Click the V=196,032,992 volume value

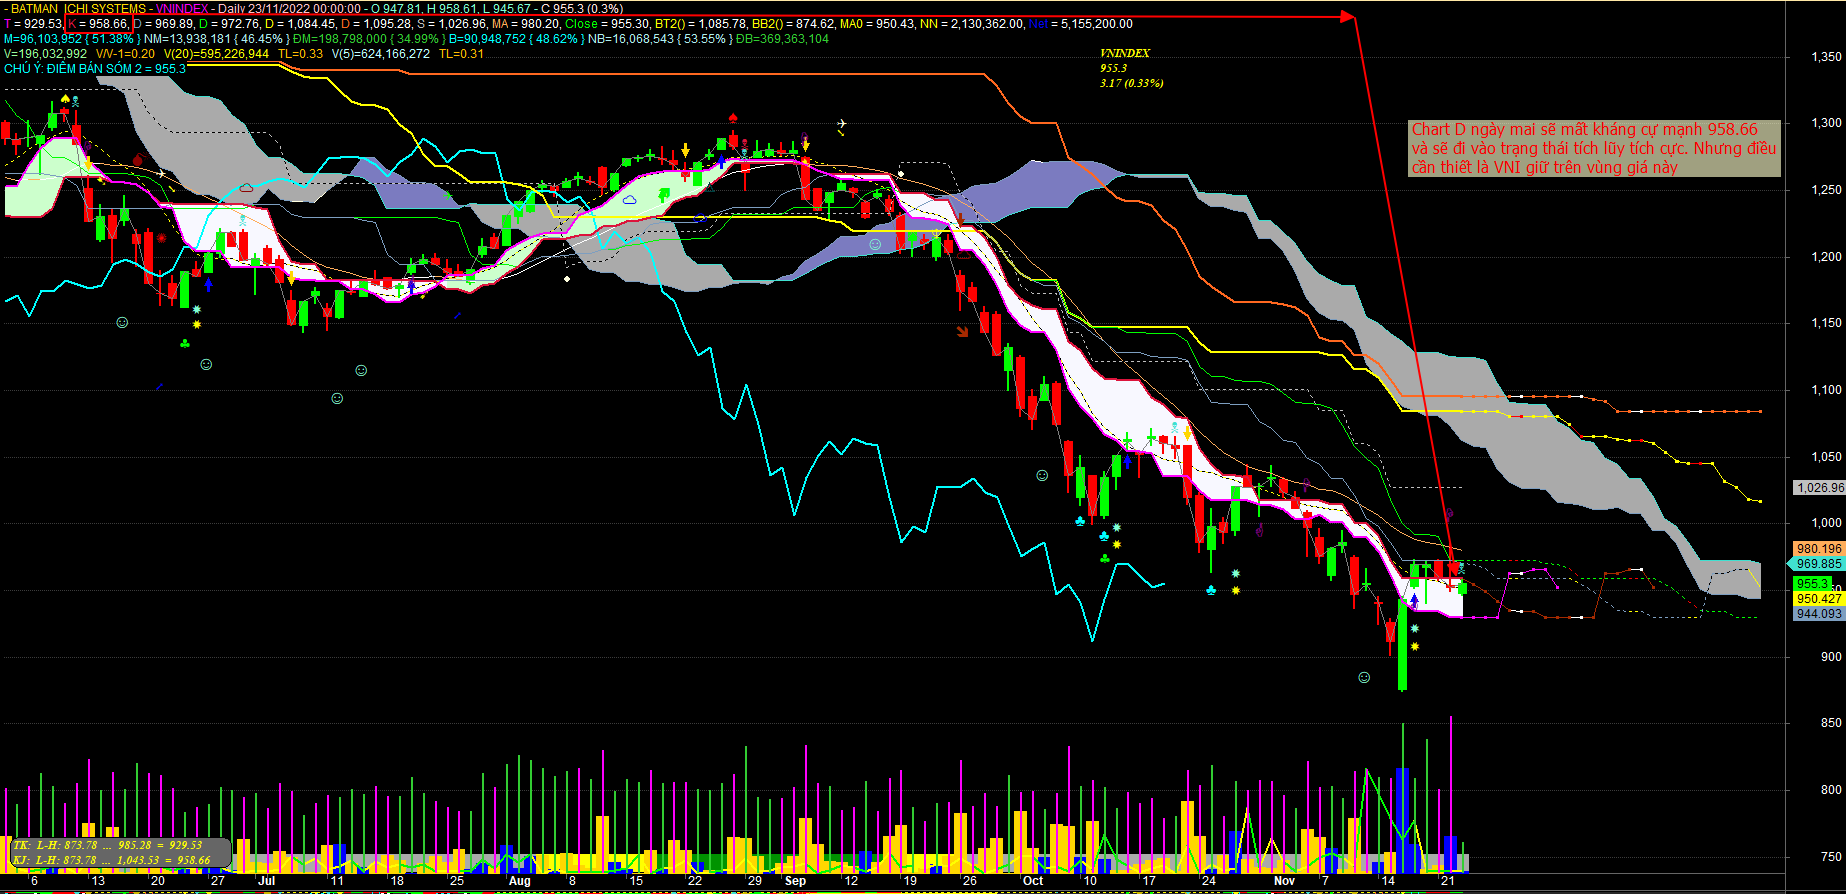(45, 54)
